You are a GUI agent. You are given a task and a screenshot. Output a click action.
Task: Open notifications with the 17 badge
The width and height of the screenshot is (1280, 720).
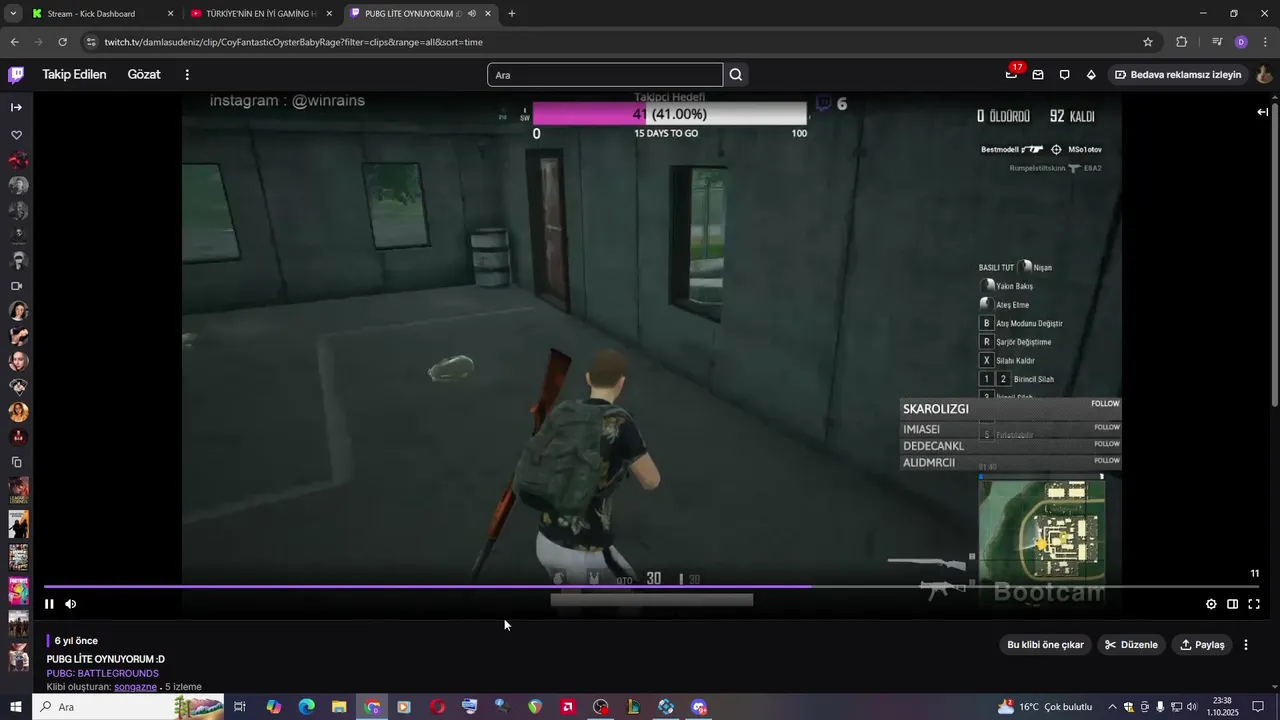pyautogui.click(x=1012, y=75)
